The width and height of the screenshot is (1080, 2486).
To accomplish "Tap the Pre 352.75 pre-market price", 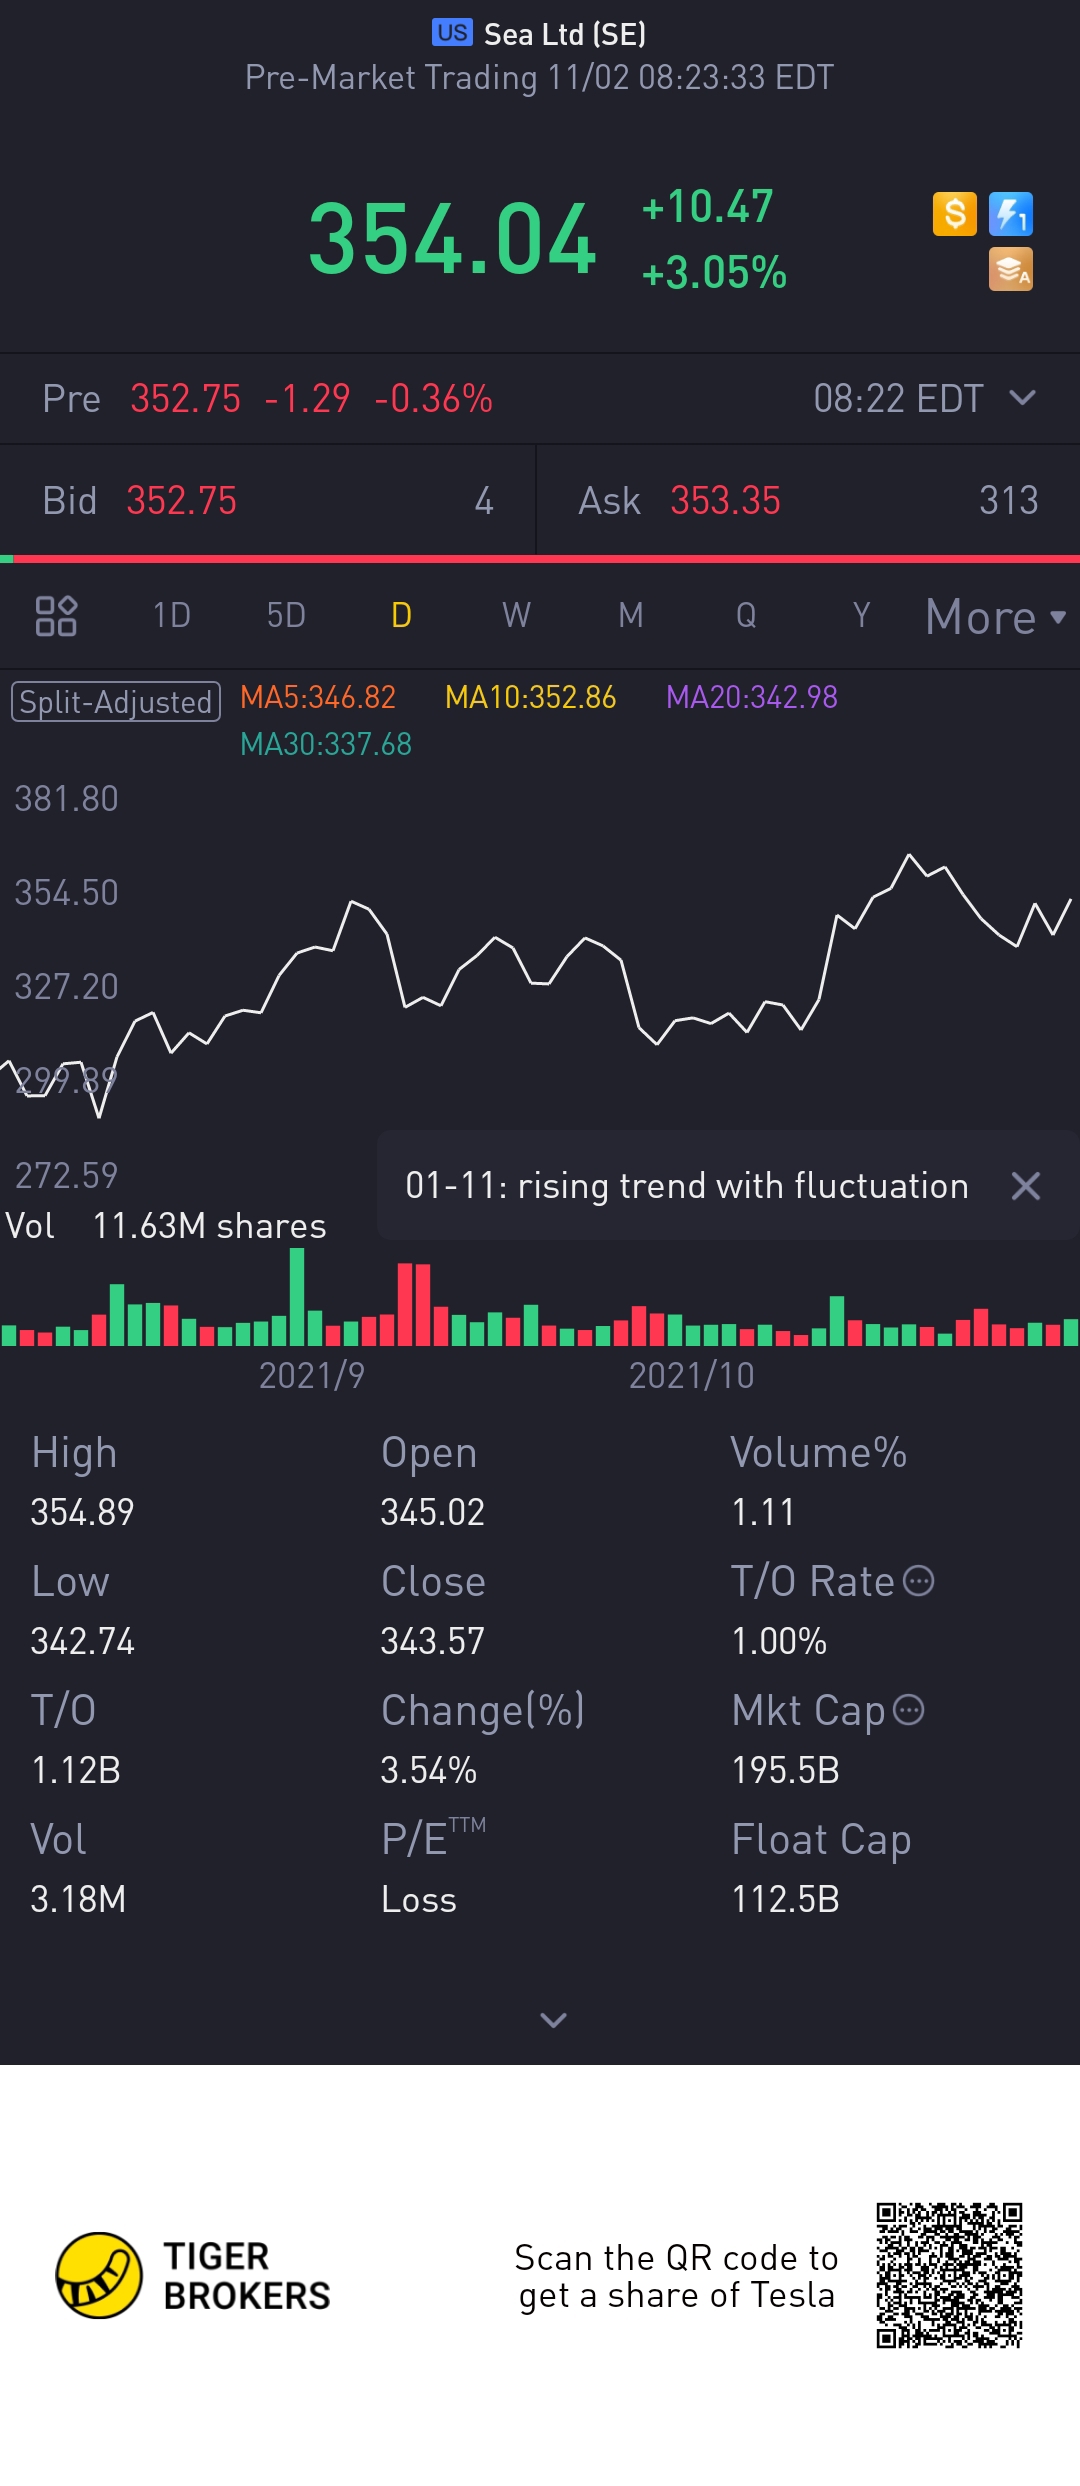I will coord(185,399).
